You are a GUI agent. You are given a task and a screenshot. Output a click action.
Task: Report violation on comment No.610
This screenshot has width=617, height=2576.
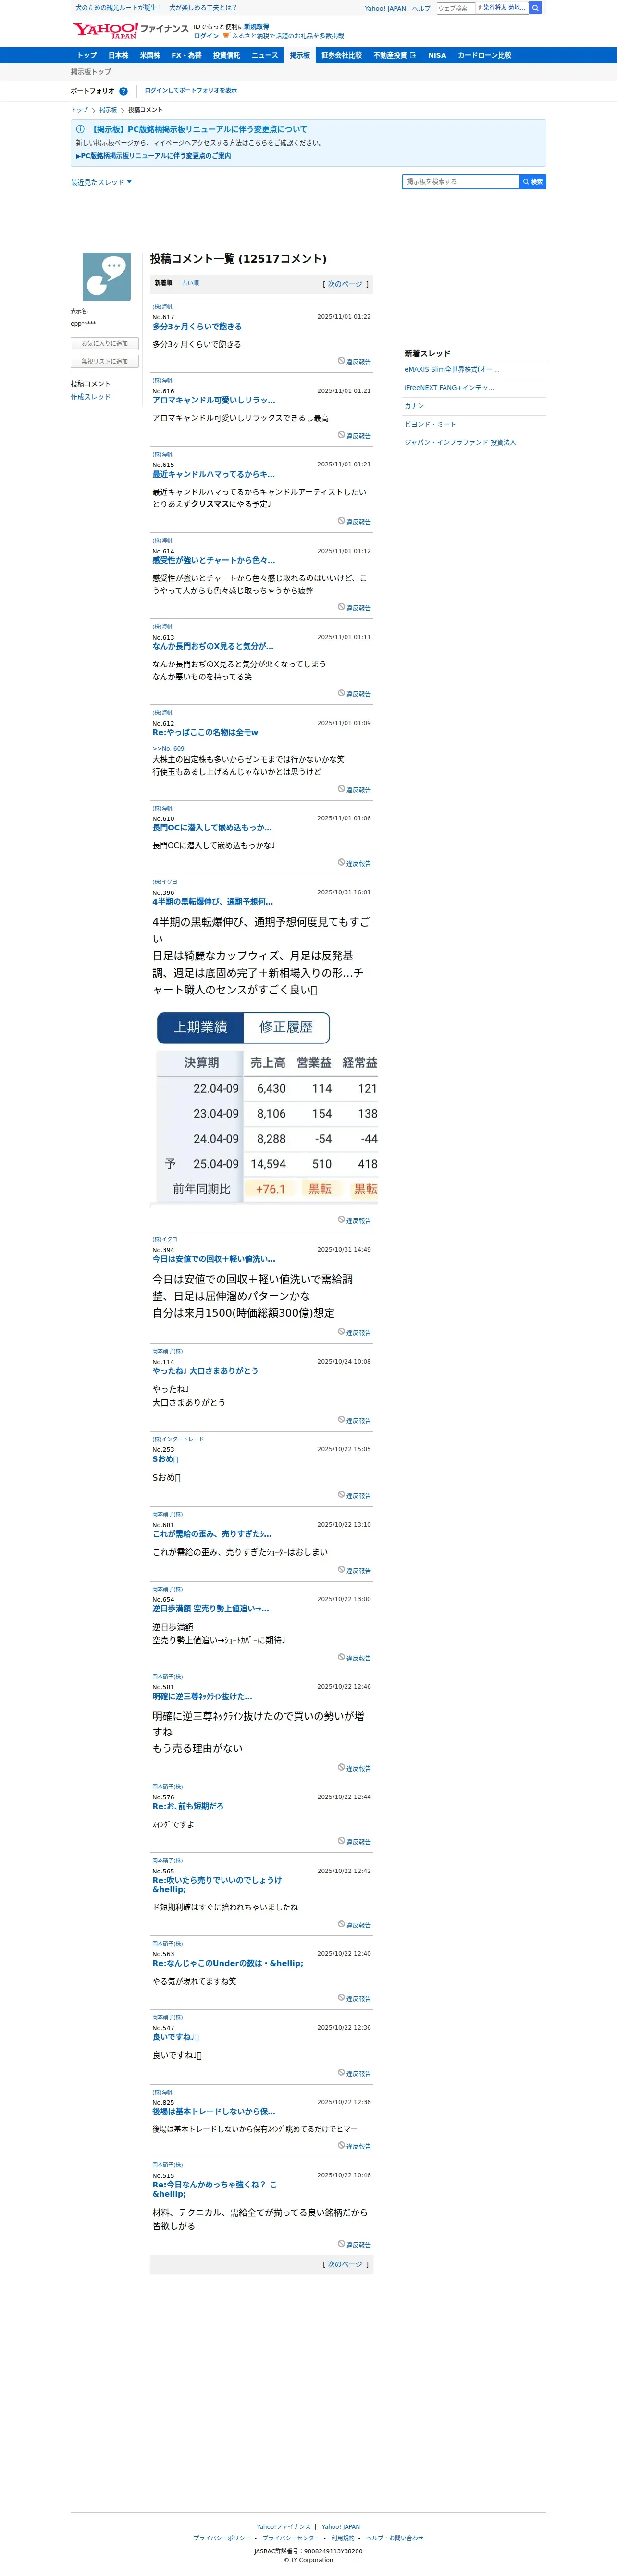click(x=354, y=863)
